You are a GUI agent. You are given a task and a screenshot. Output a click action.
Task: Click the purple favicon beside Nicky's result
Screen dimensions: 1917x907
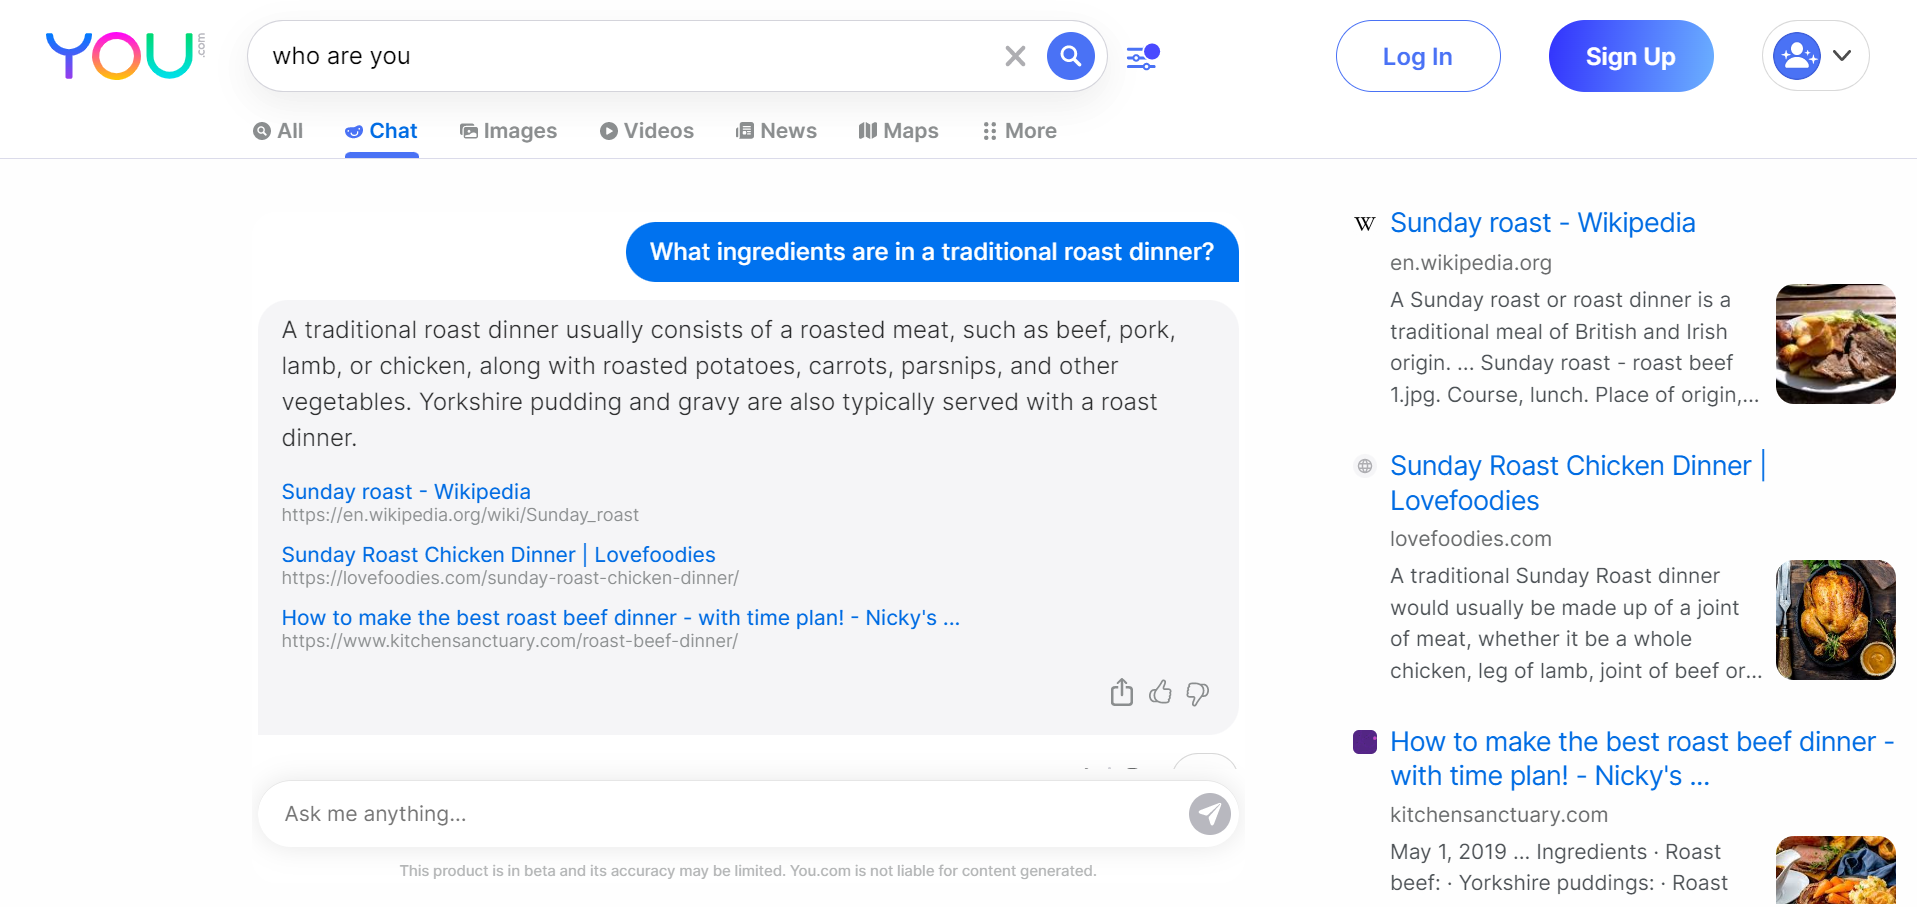pyautogui.click(x=1364, y=742)
